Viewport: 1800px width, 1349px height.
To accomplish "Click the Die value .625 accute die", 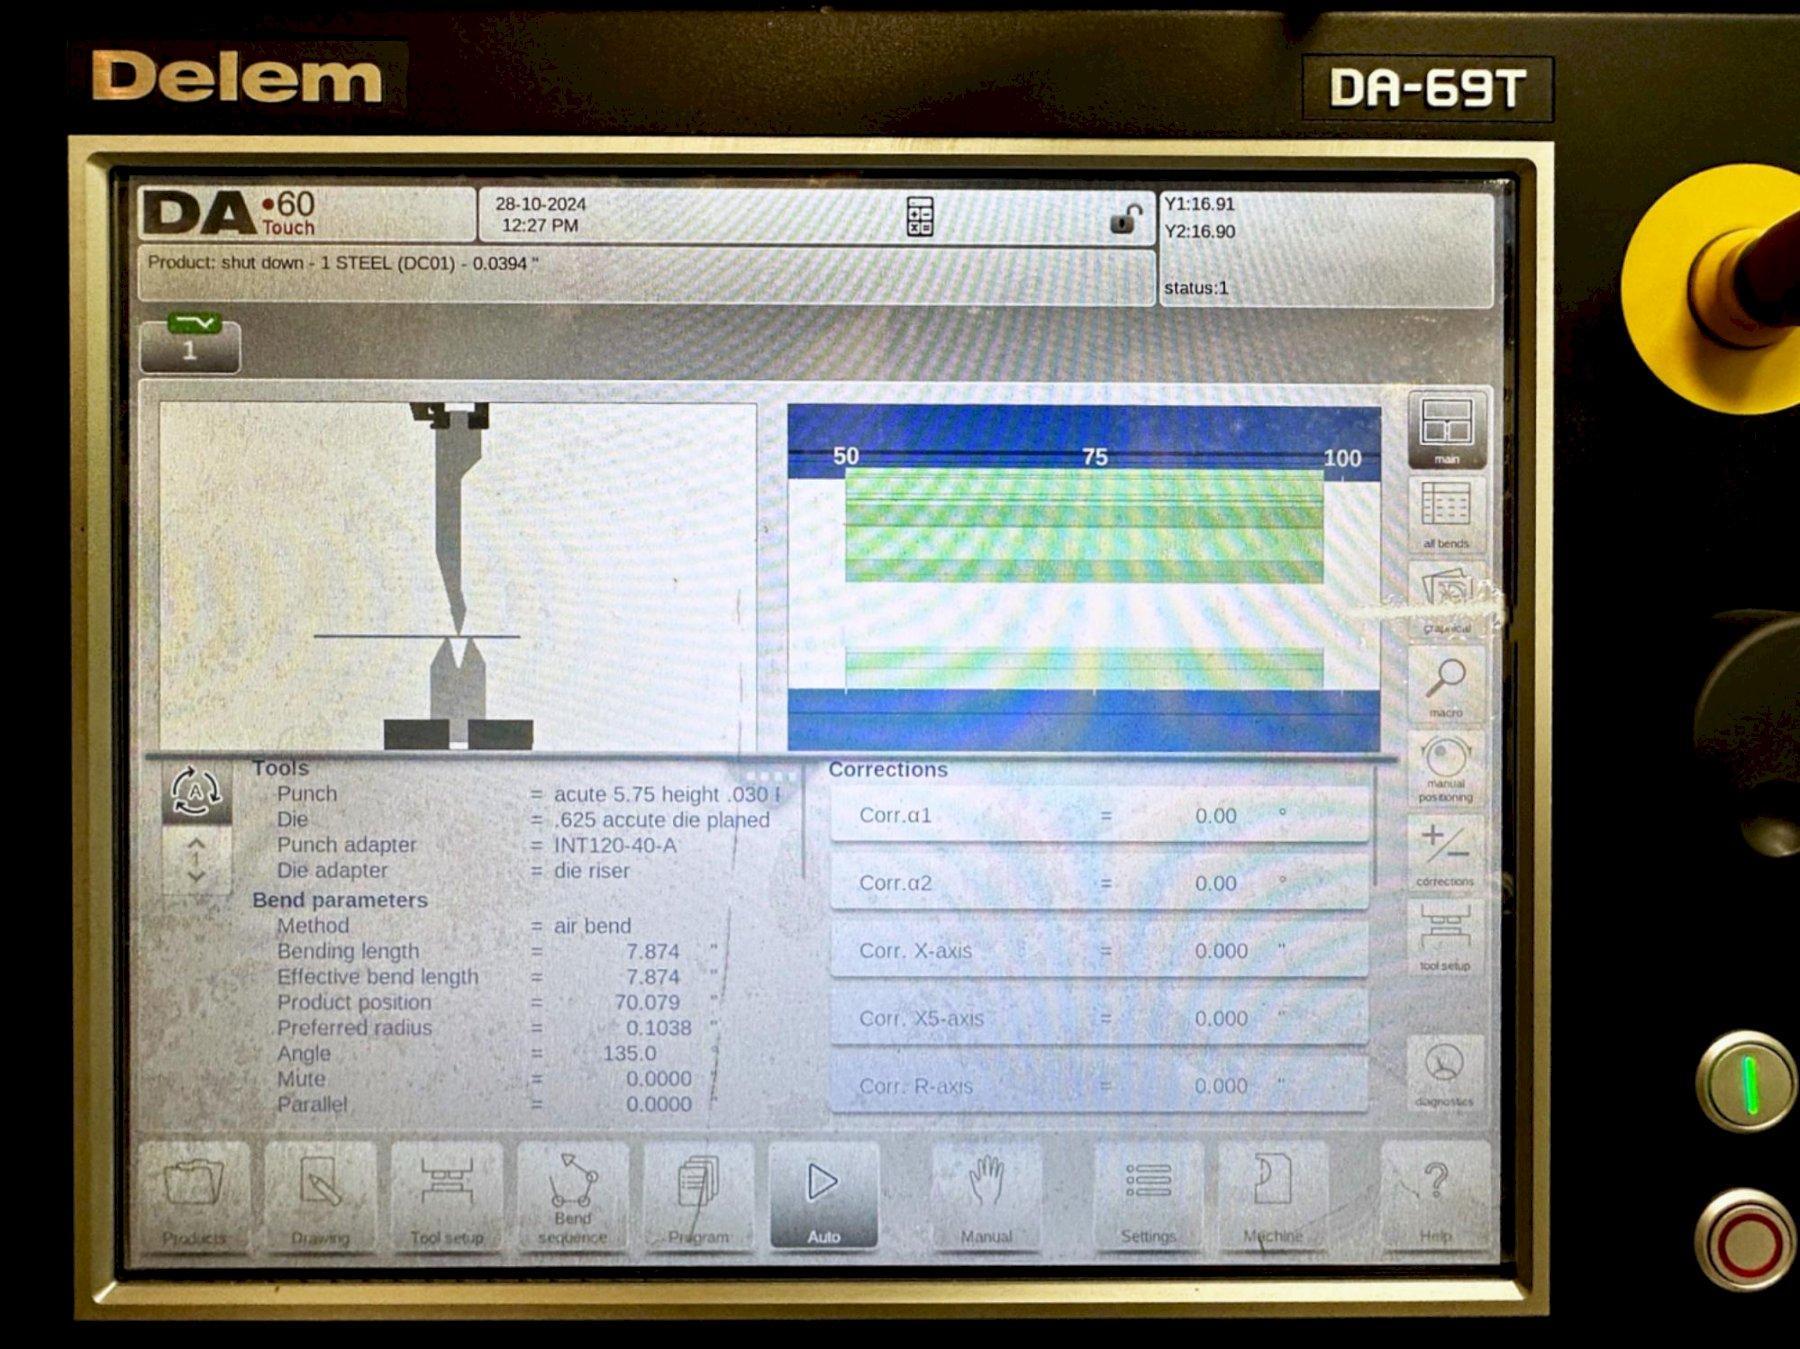I will pyautogui.click(x=662, y=820).
